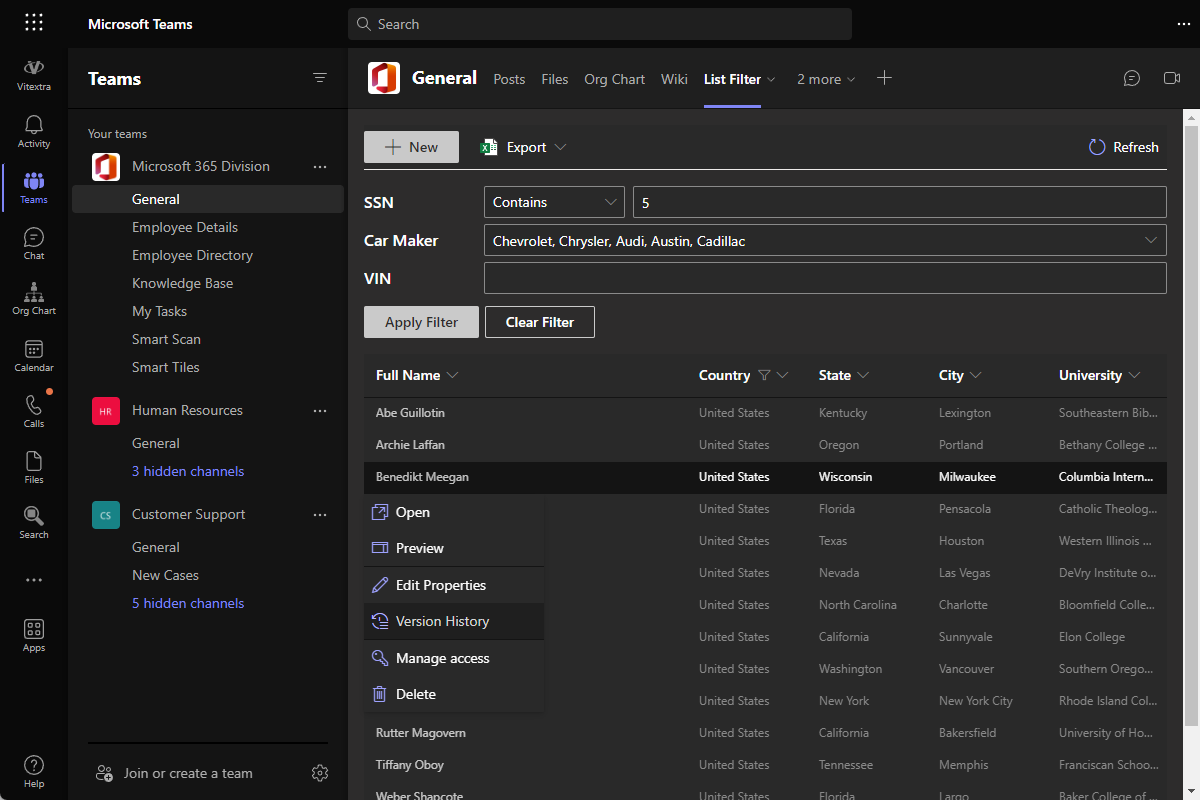The image size is (1200, 800).
Task: Open Org Chart app in left rail
Action: coord(34,298)
